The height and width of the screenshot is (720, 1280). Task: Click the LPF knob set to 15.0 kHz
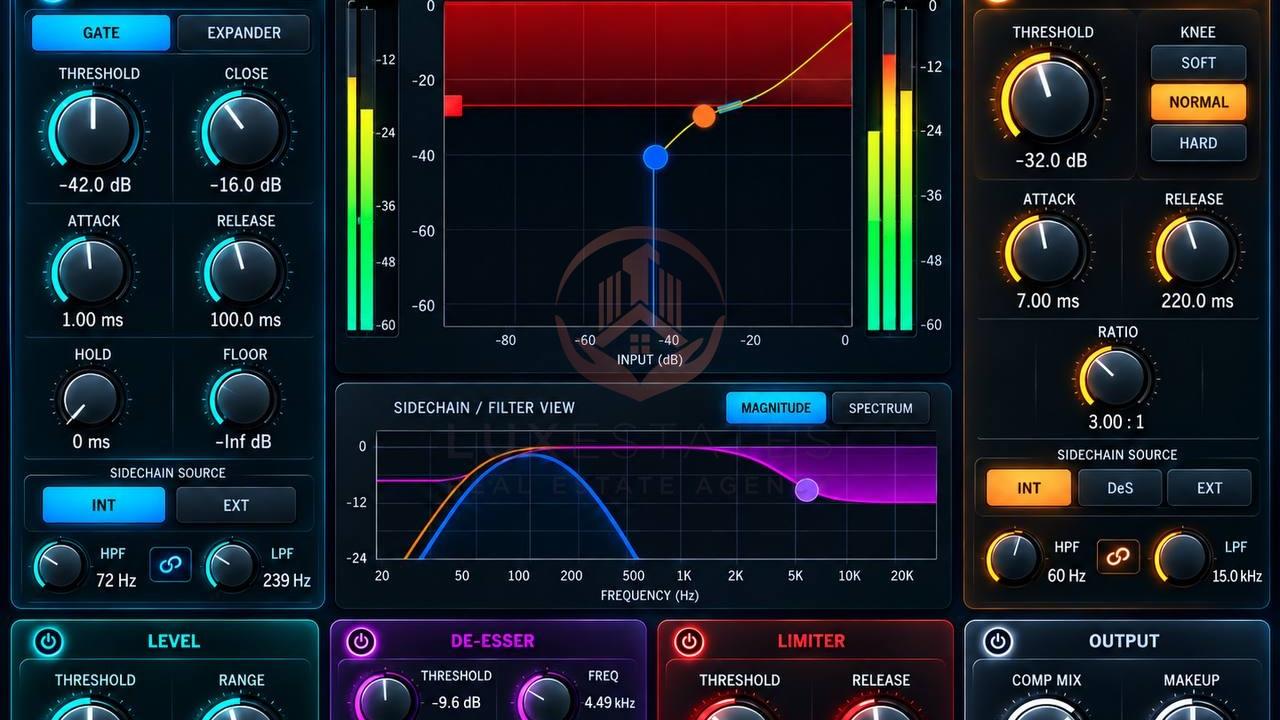click(x=1181, y=558)
